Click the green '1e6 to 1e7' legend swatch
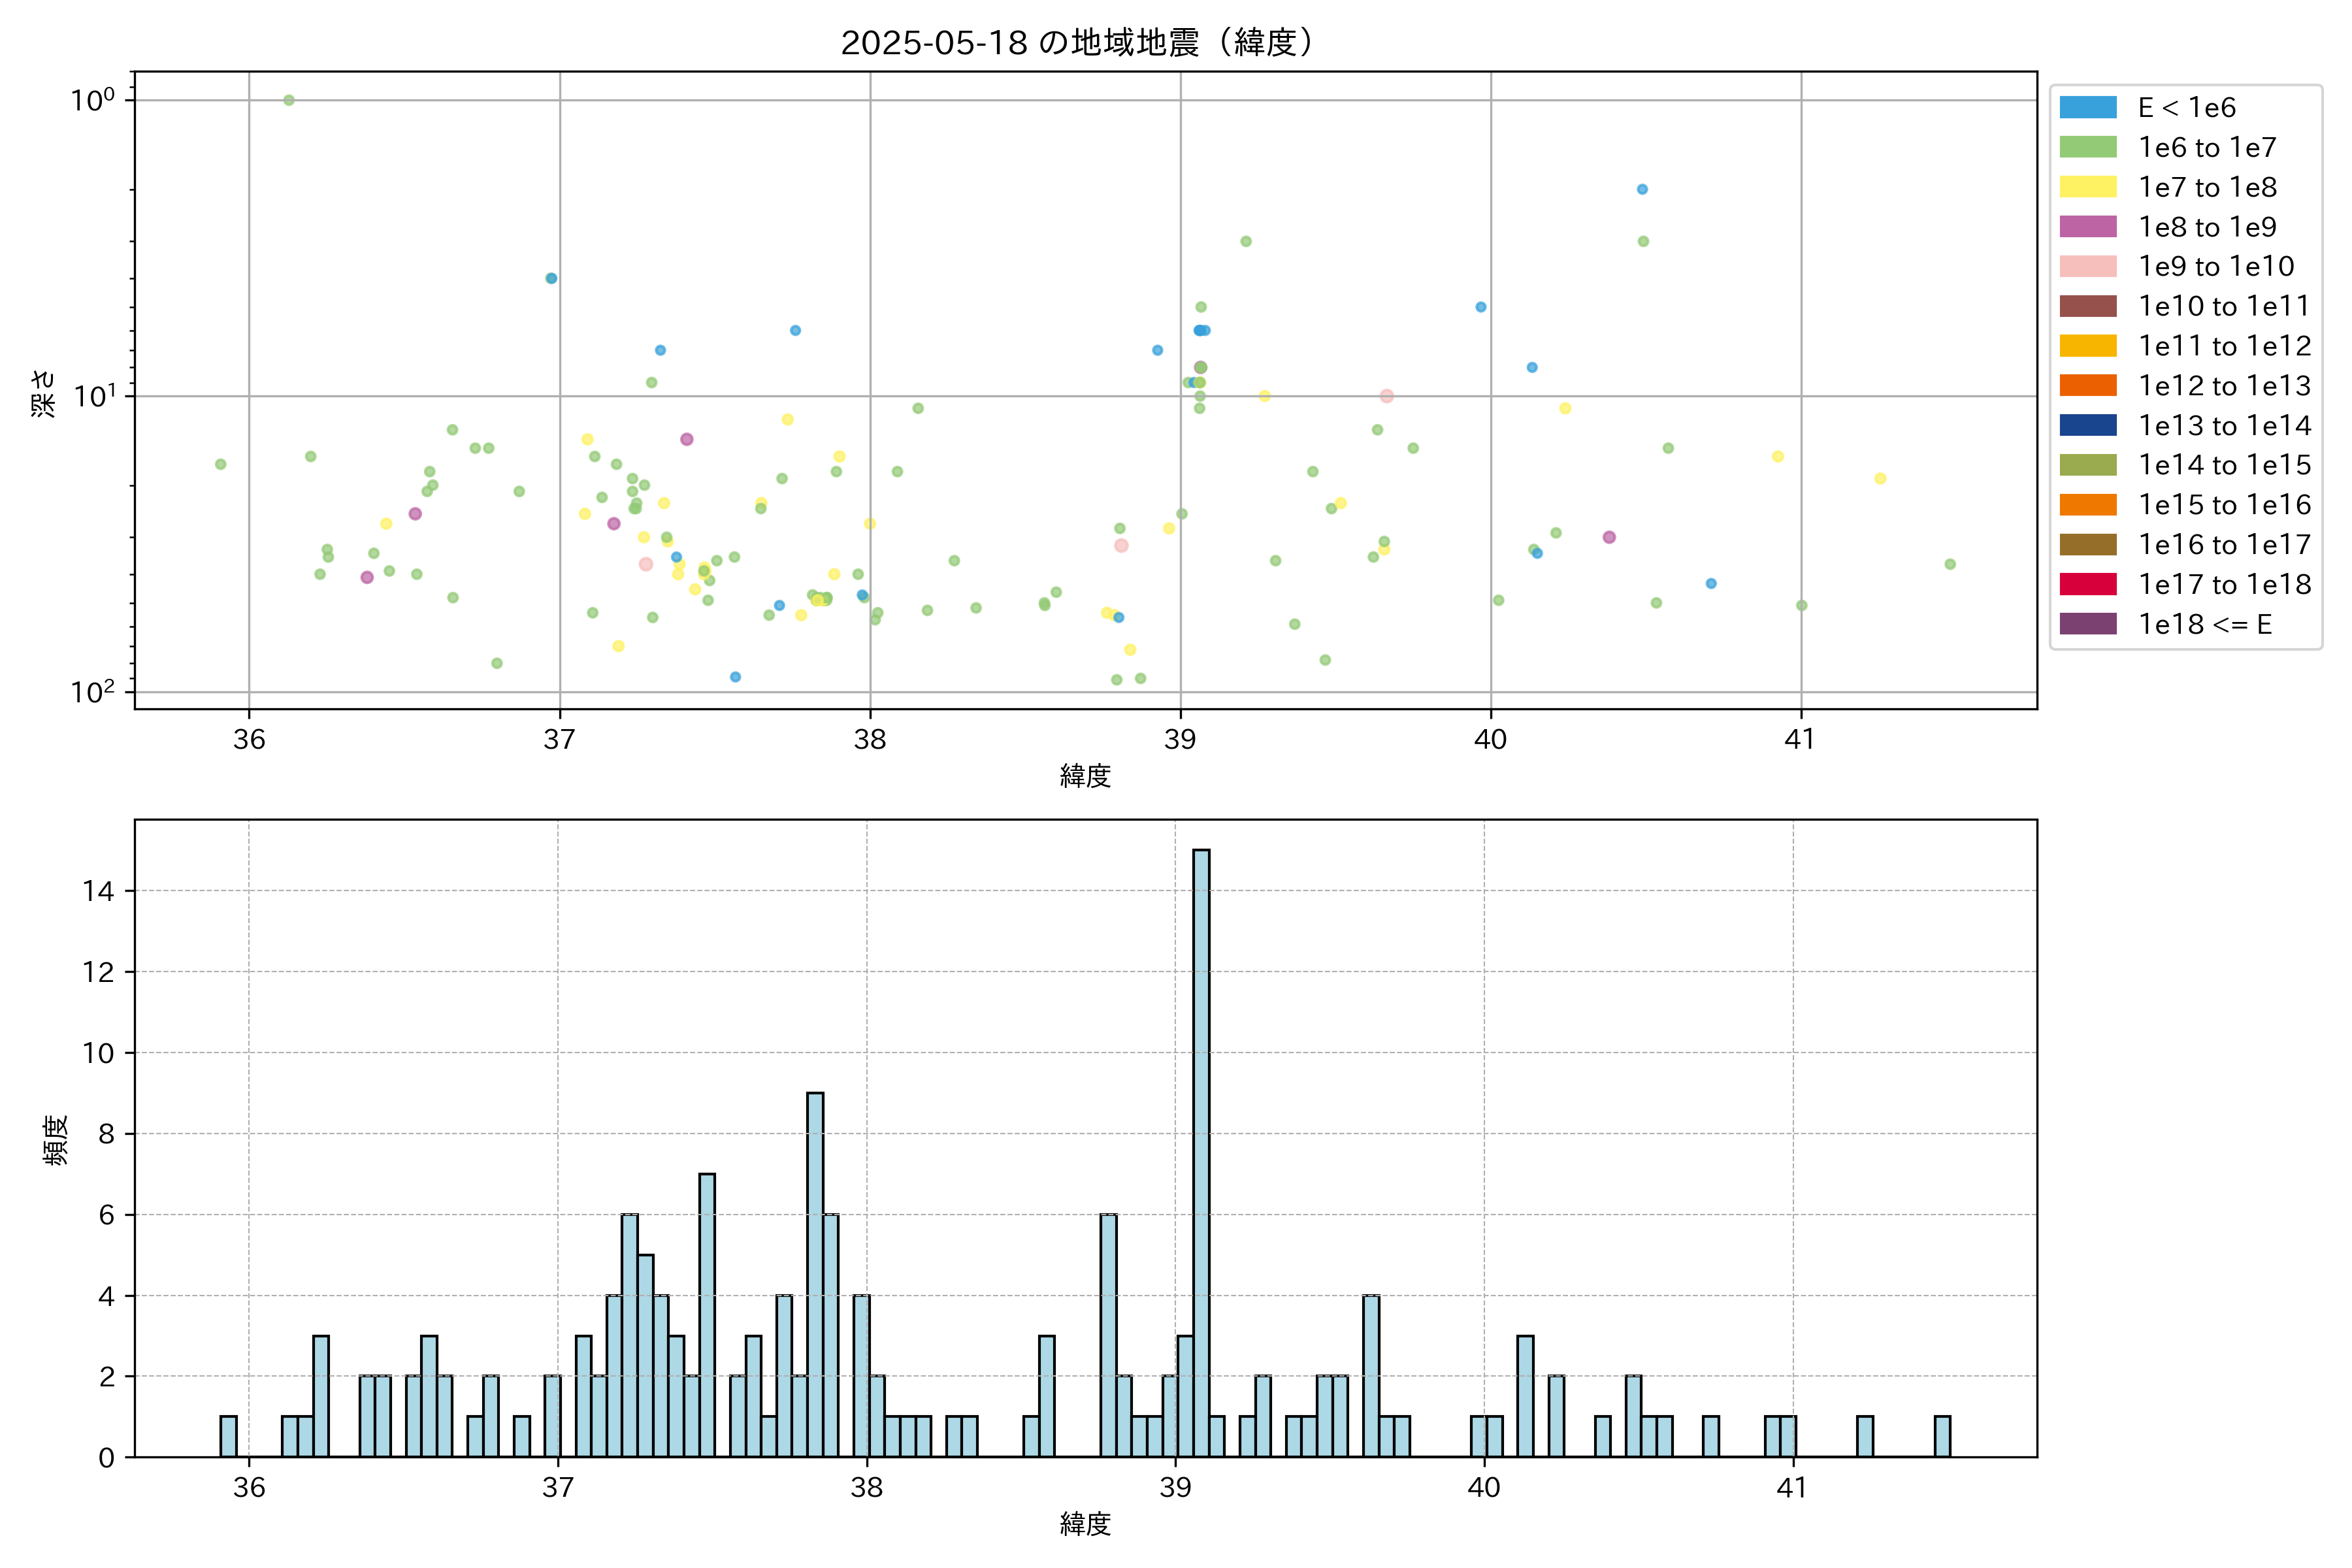The width and height of the screenshot is (2352, 1568). (x=2087, y=148)
